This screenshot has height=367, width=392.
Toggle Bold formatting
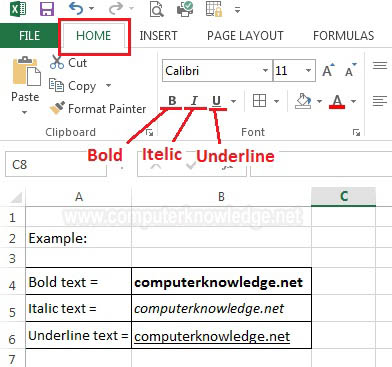click(172, 101)
